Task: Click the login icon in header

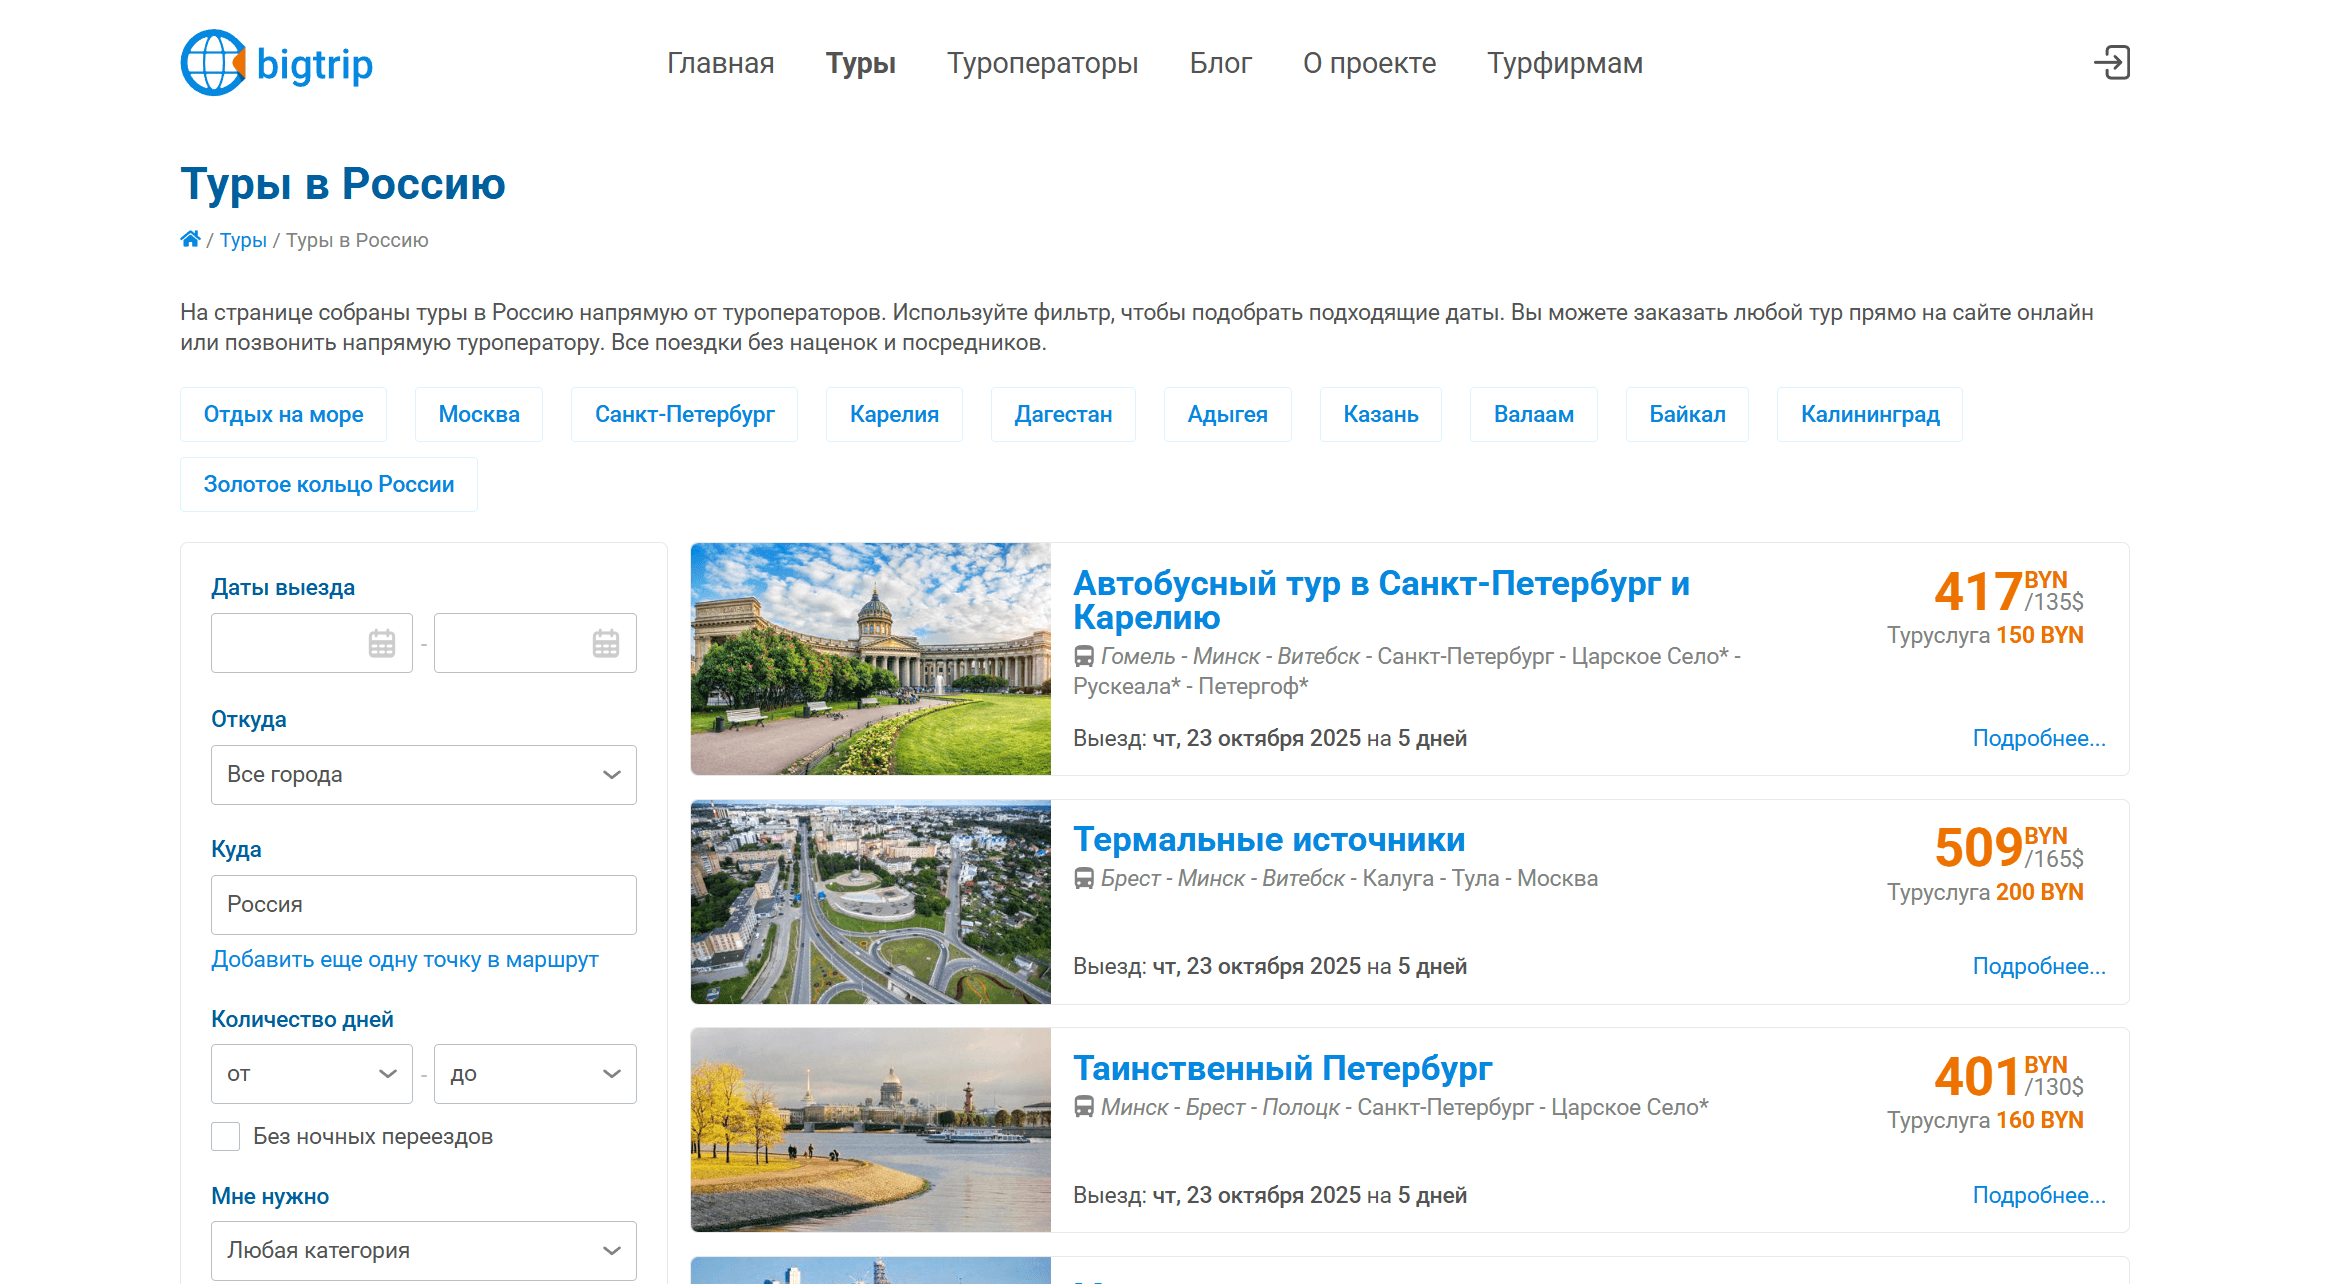Action: click(x=2112, y=63)
